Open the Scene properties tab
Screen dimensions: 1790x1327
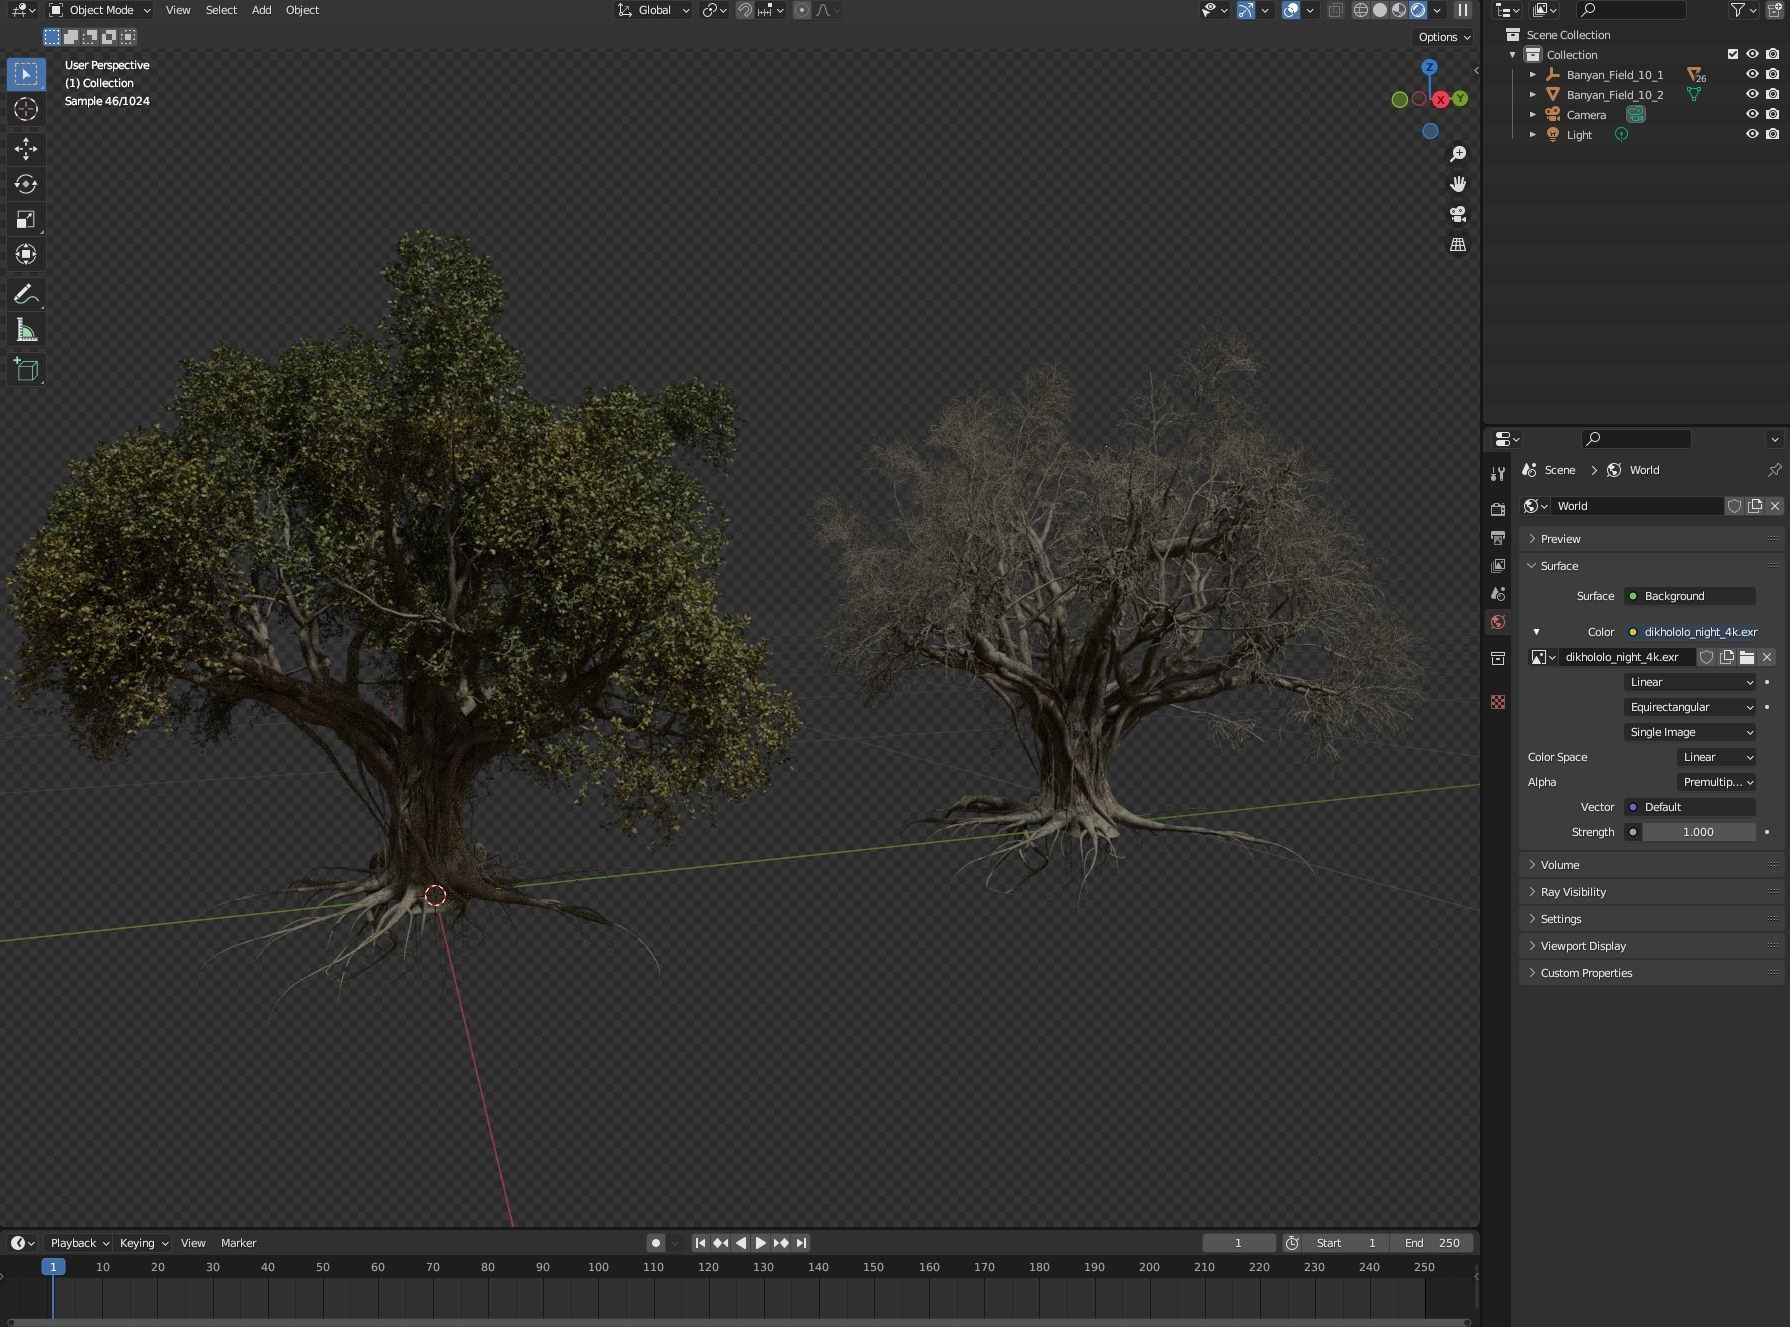click(x=1498, y=594)
